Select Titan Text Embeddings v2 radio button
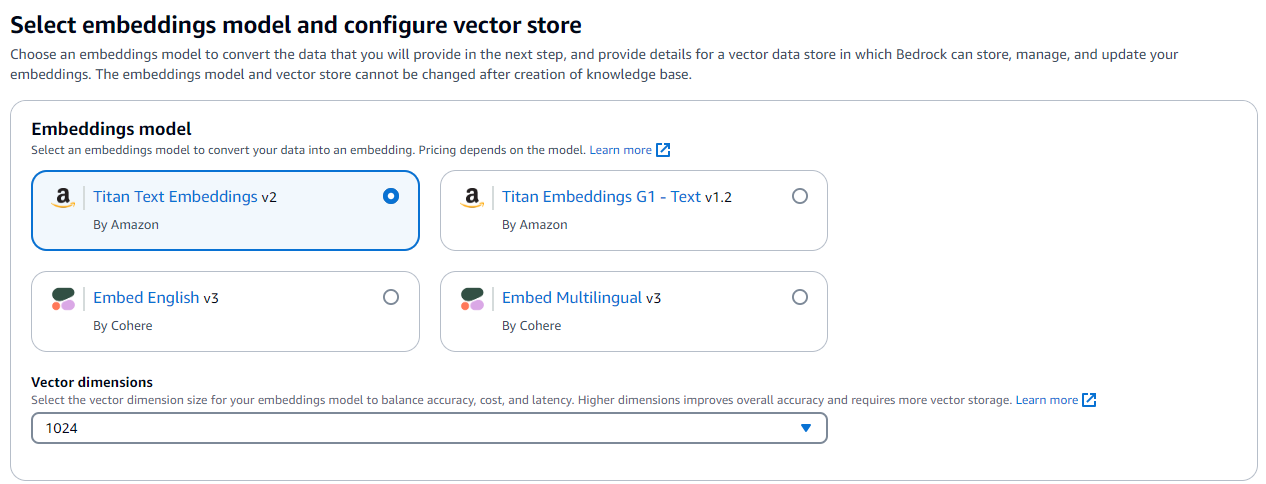The height and width of the screenshot is (484, 1266). point(391,197)
